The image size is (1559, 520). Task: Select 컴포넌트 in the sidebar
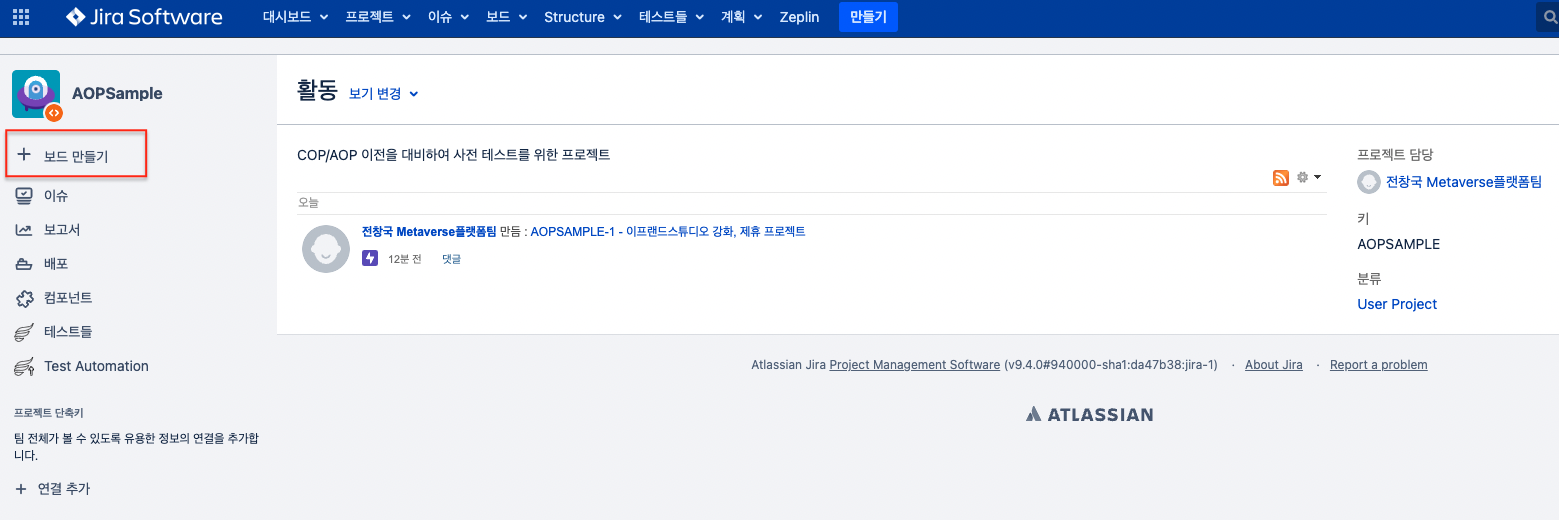[x=68, y=298]
